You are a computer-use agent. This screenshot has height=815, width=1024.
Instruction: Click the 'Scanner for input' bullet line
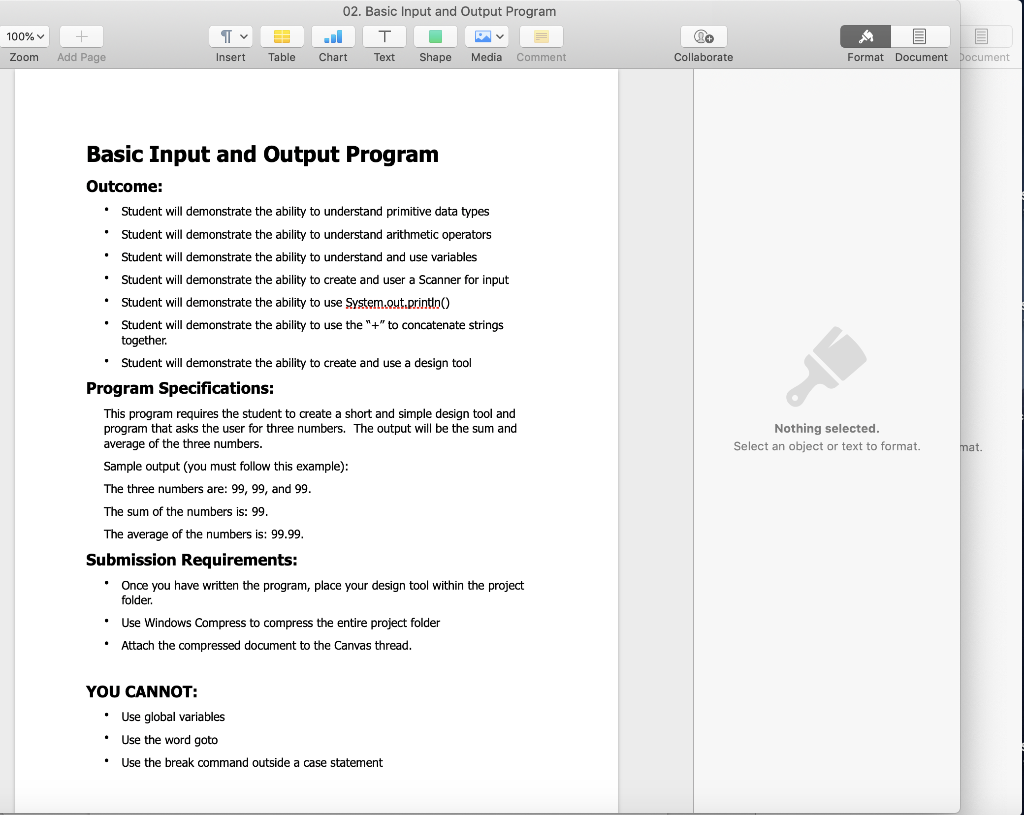coord(315,280)
